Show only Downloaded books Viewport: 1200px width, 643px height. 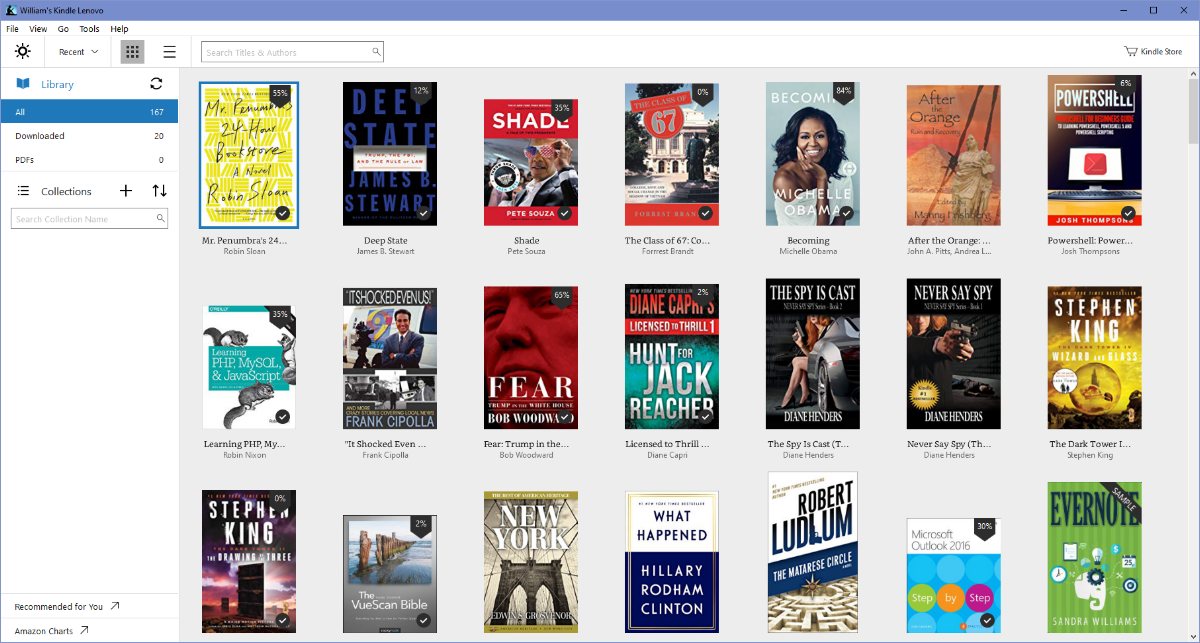coord(89,136)
